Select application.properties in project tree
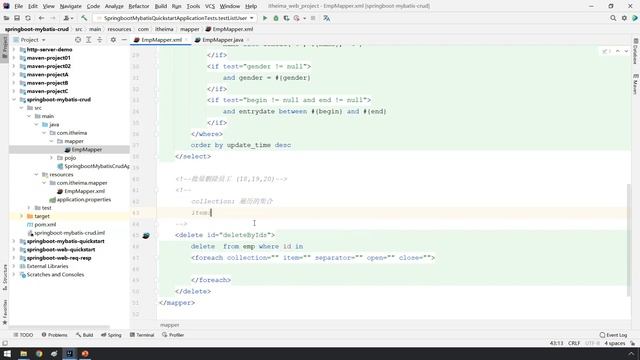Image resolution: width=640 pixels, height=360 pixels. (84, 200)
